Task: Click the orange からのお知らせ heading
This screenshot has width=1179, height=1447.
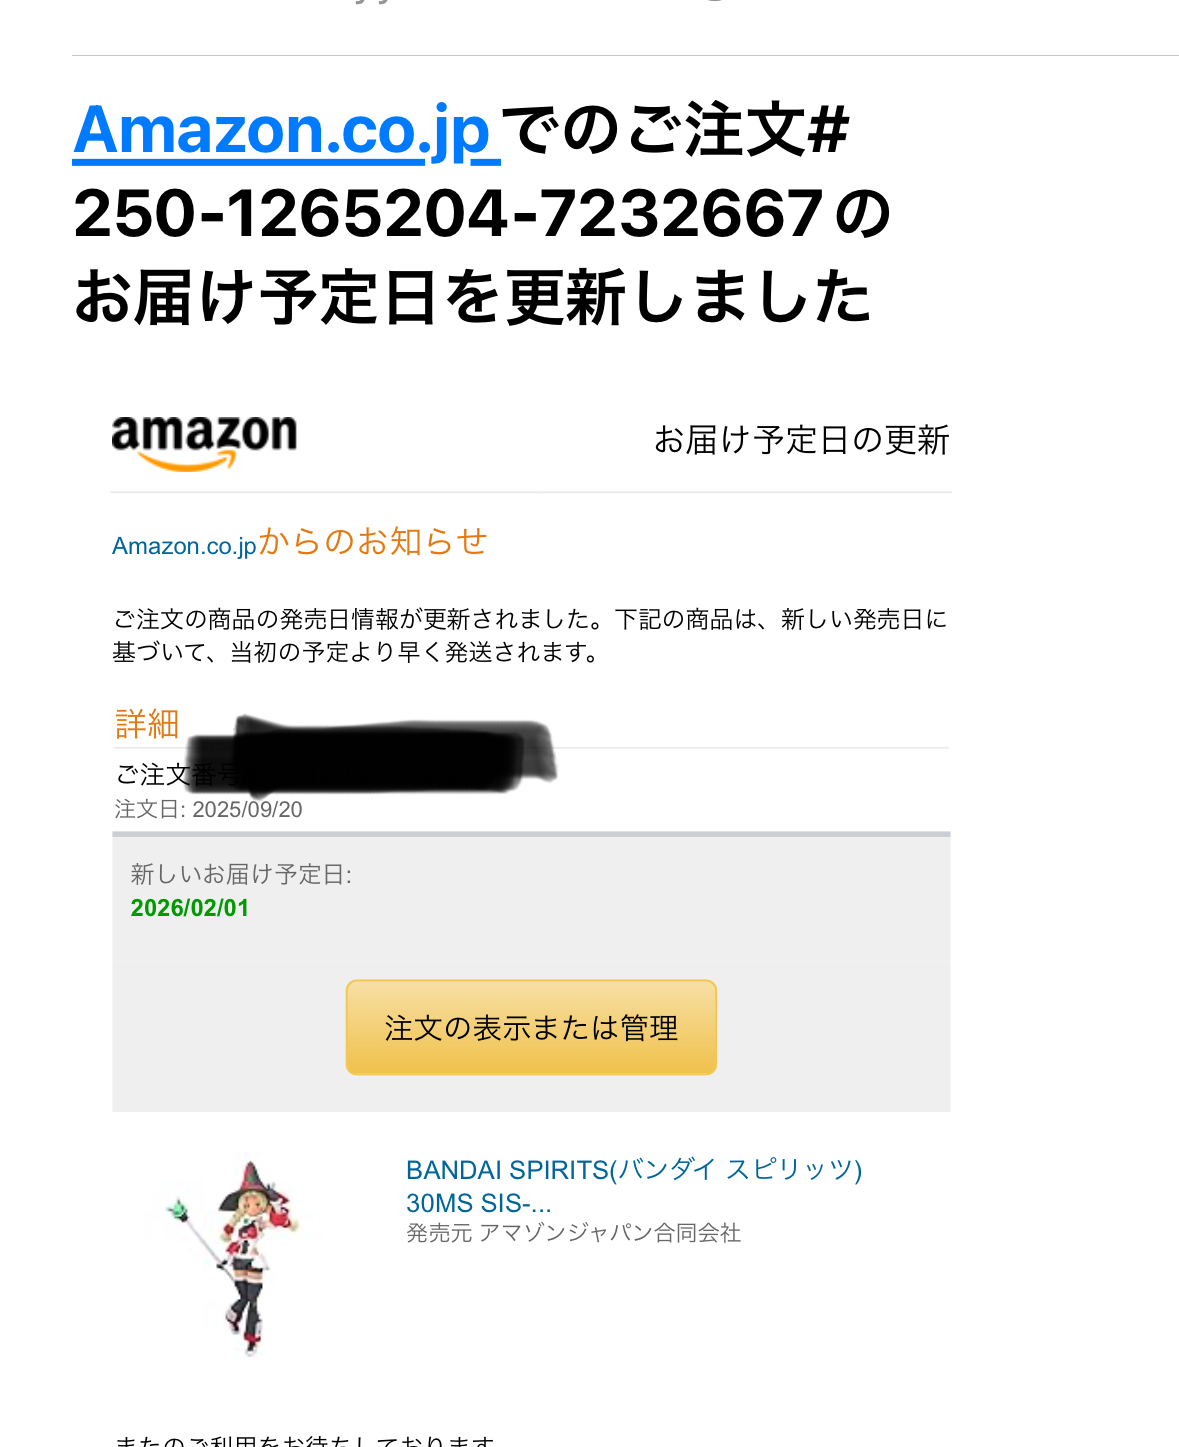Action: 373,541
